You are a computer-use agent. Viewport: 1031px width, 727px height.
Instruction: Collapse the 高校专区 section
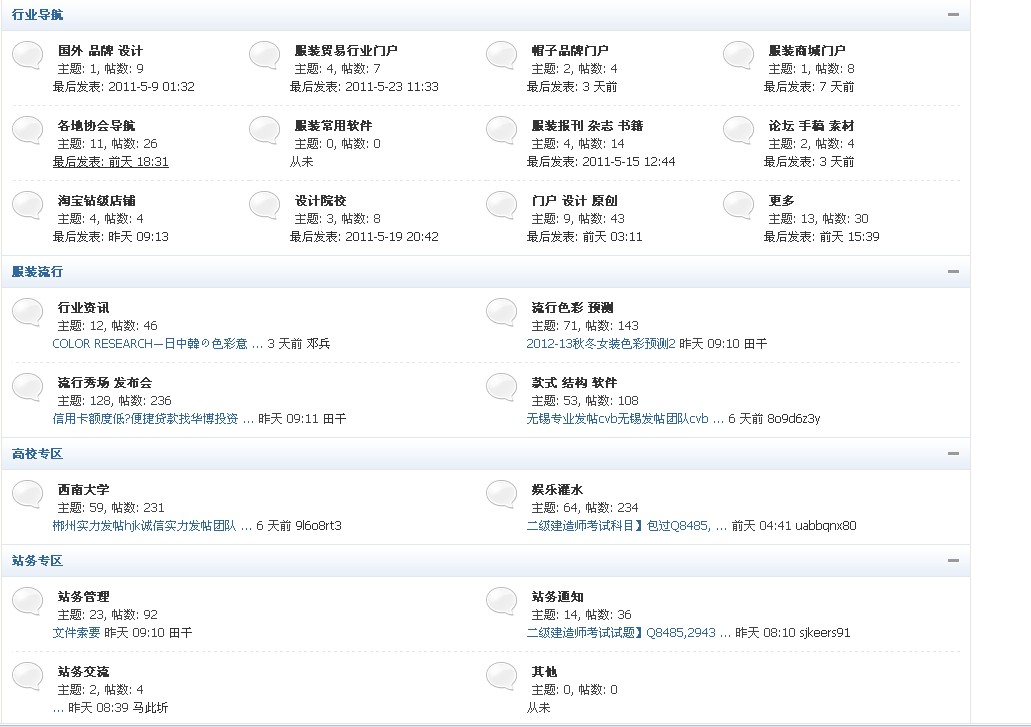[953, 454]
